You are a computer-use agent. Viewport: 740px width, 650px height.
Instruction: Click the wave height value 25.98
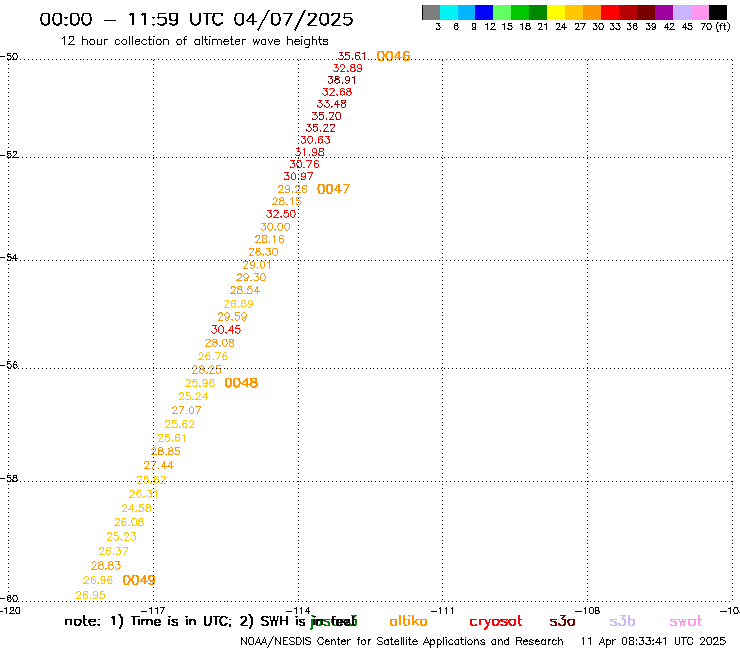pos(200,383)
